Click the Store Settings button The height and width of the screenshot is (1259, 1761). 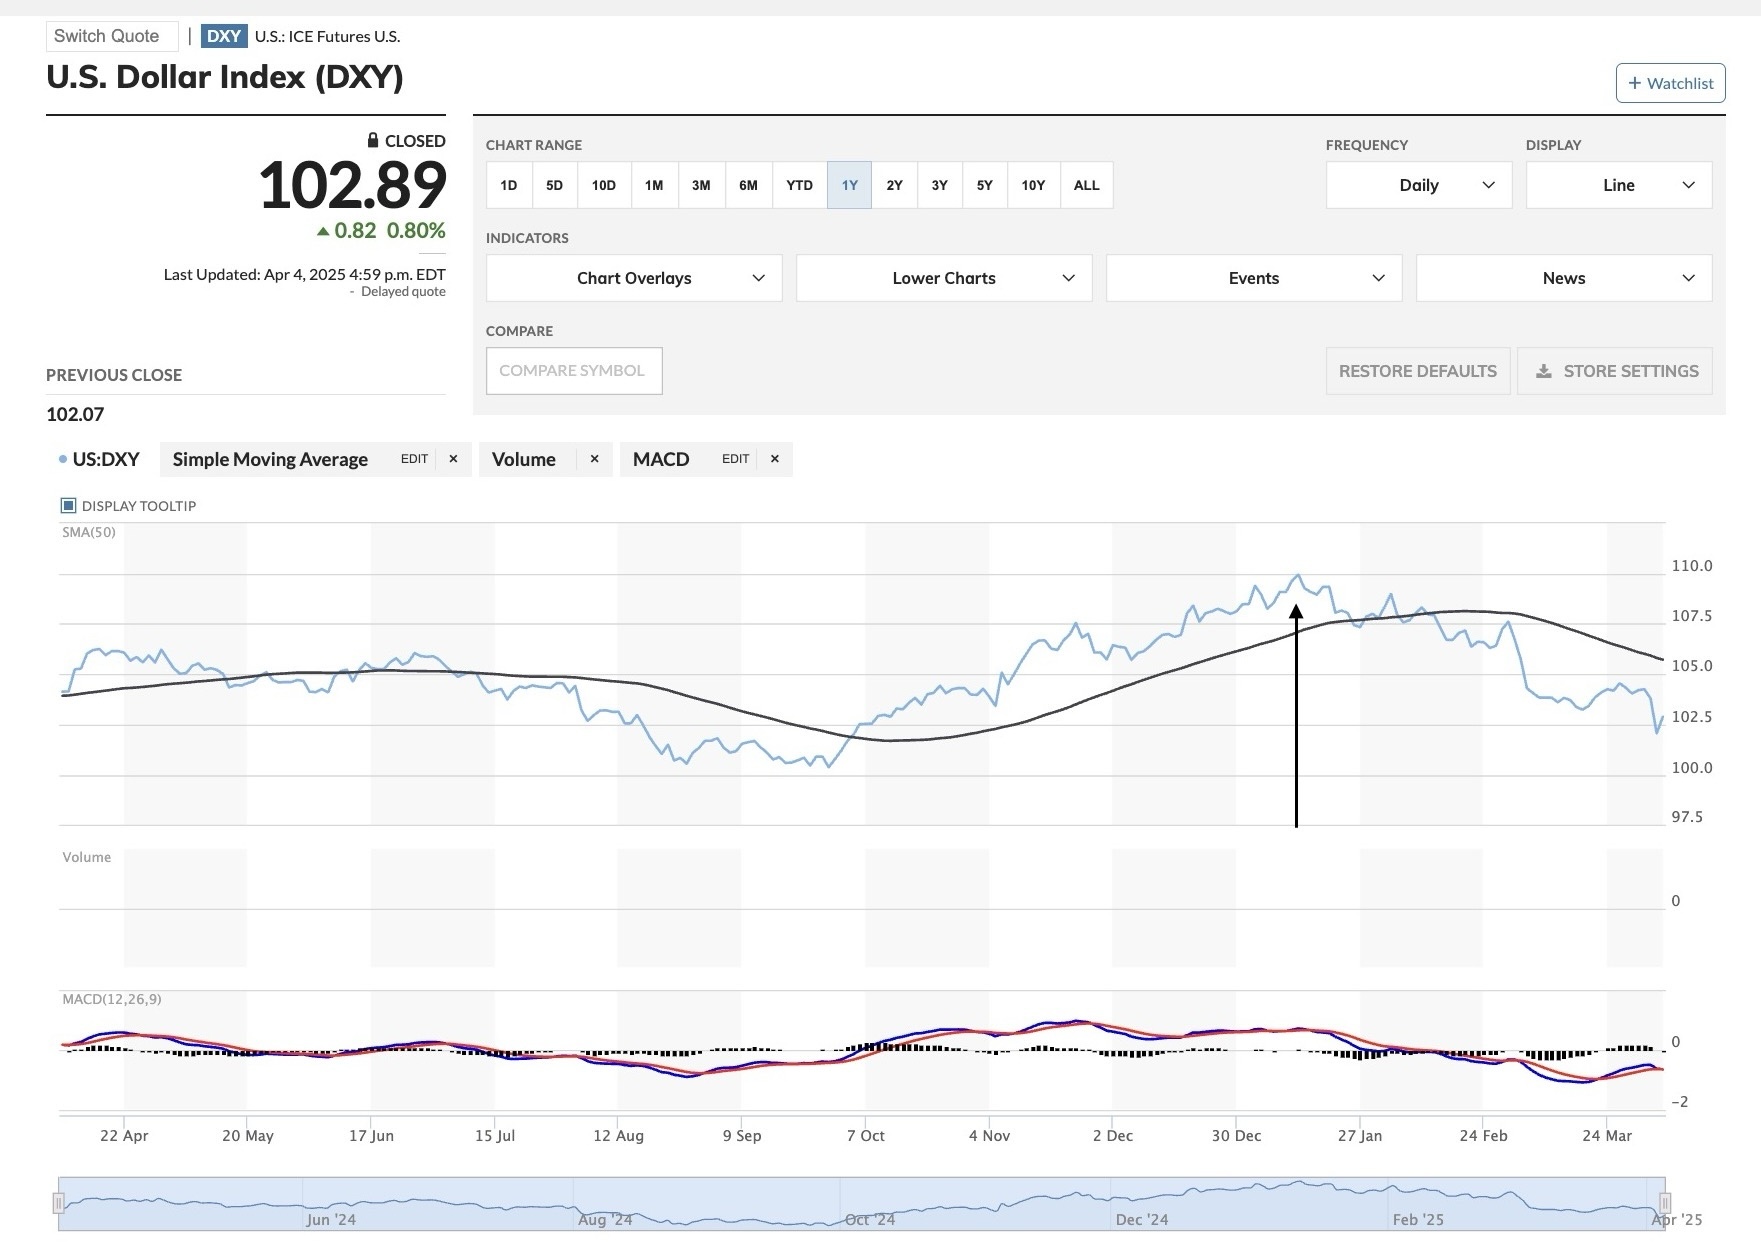(1615, 371)
